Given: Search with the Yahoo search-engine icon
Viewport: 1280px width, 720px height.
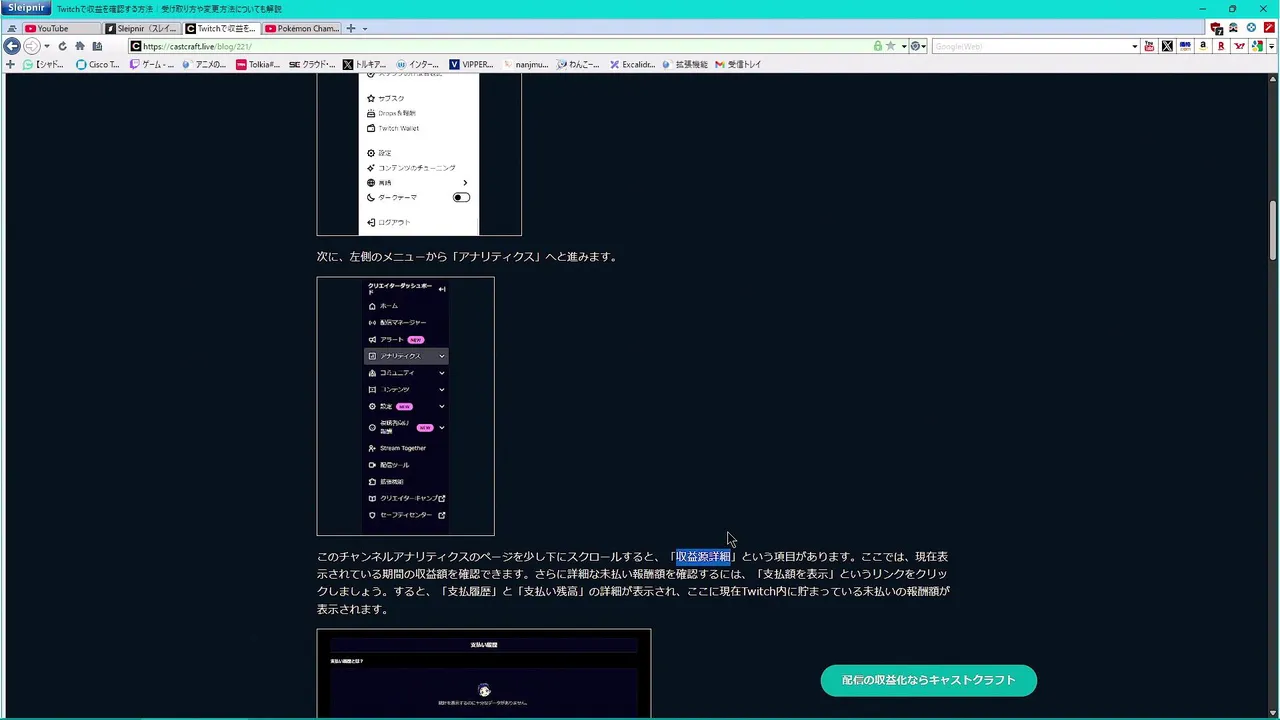Looking at the screenshot, I should [x=1239, y=46].
